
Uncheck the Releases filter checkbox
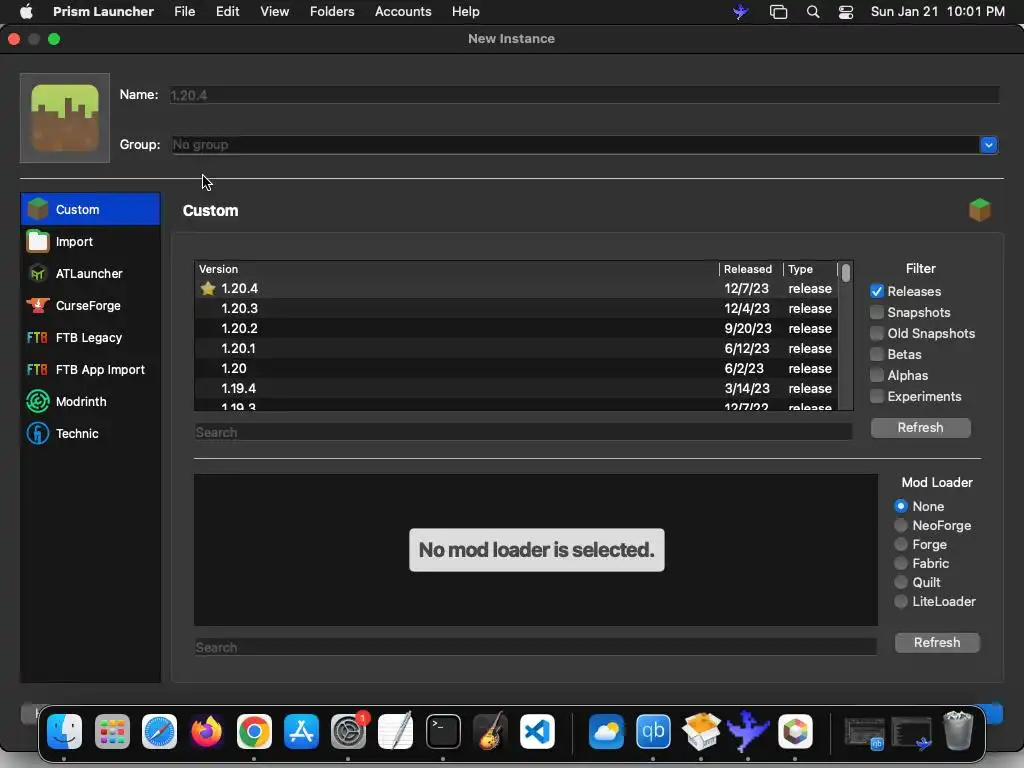tap(876, 291)
